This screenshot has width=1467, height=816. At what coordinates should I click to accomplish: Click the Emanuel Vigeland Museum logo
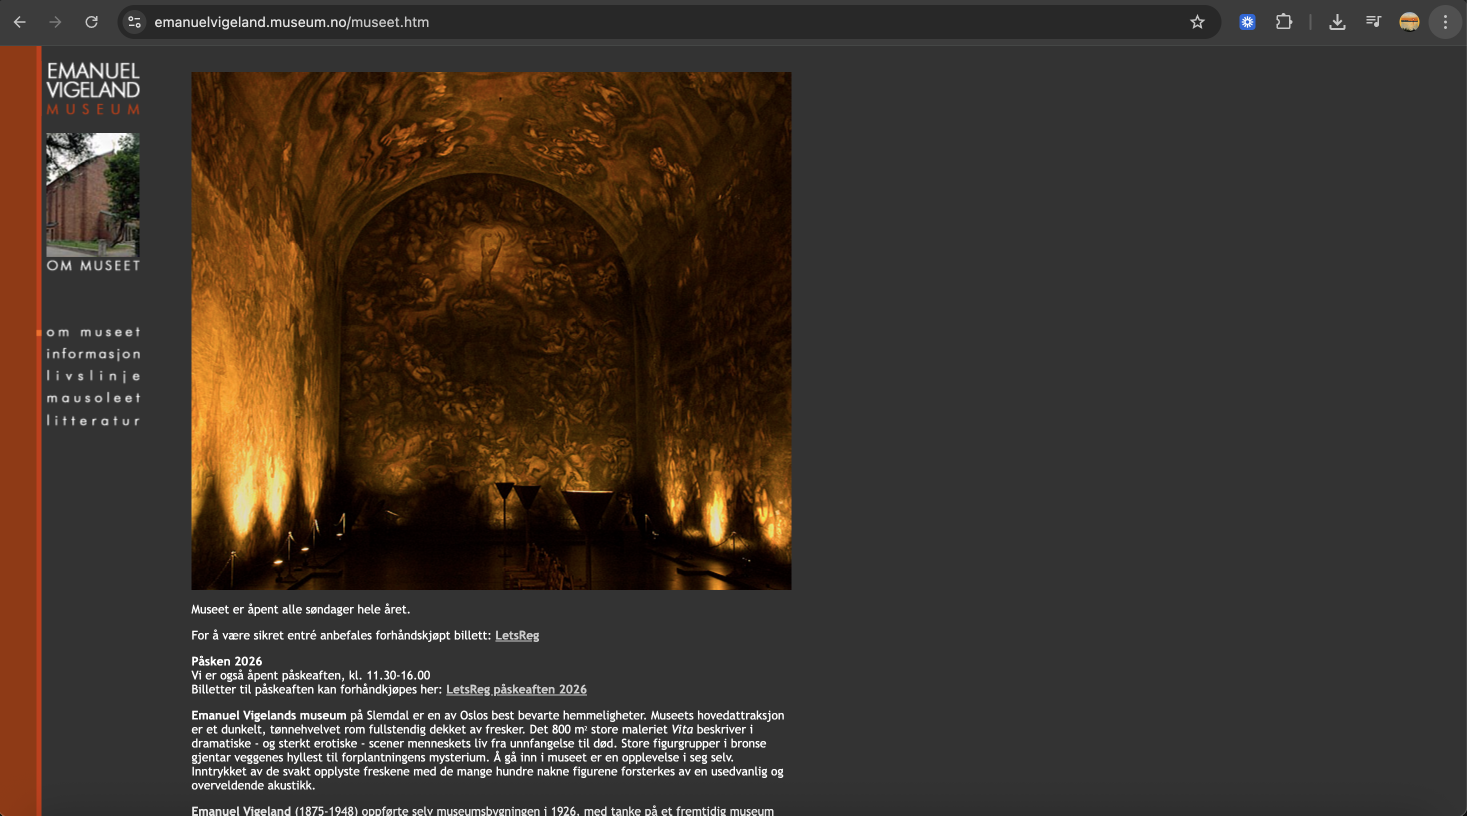[x=93, y=88]
